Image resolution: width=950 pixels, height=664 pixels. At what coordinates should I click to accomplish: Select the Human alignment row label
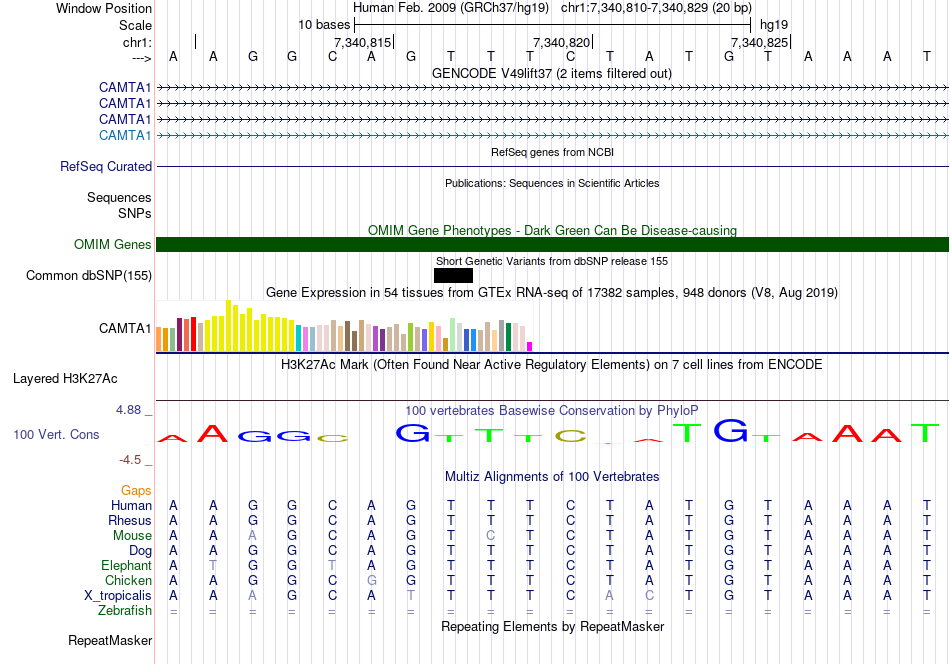point(131,505)
